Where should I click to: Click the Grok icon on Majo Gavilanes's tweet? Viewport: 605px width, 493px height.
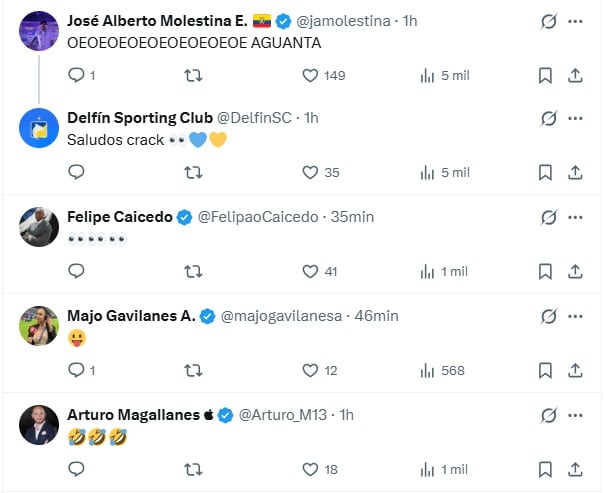tap(547, 315)
